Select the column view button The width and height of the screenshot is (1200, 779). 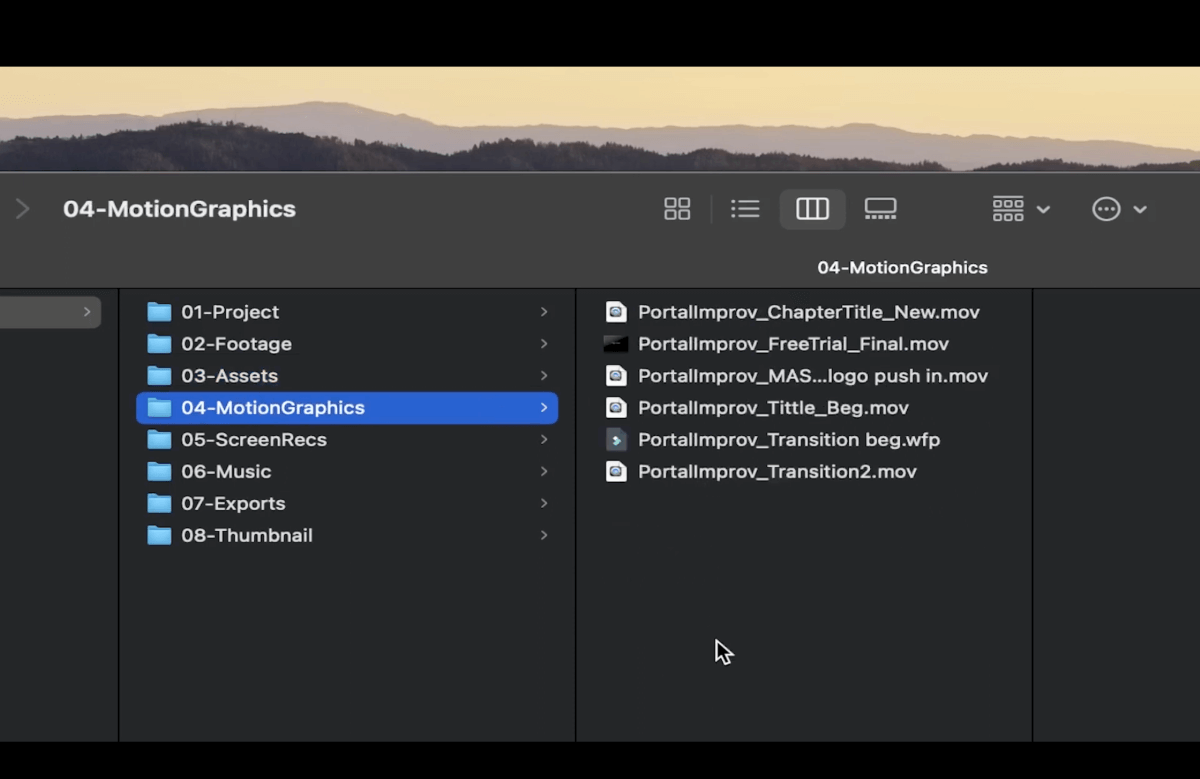812,209
